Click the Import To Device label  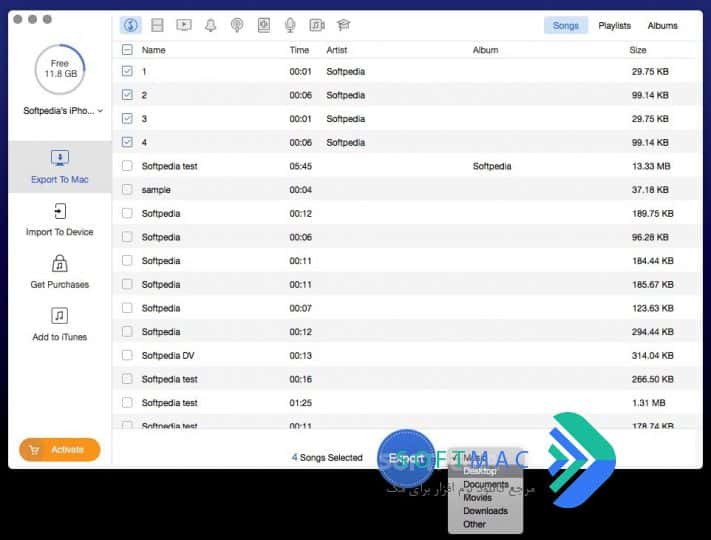tap(59, 232)
